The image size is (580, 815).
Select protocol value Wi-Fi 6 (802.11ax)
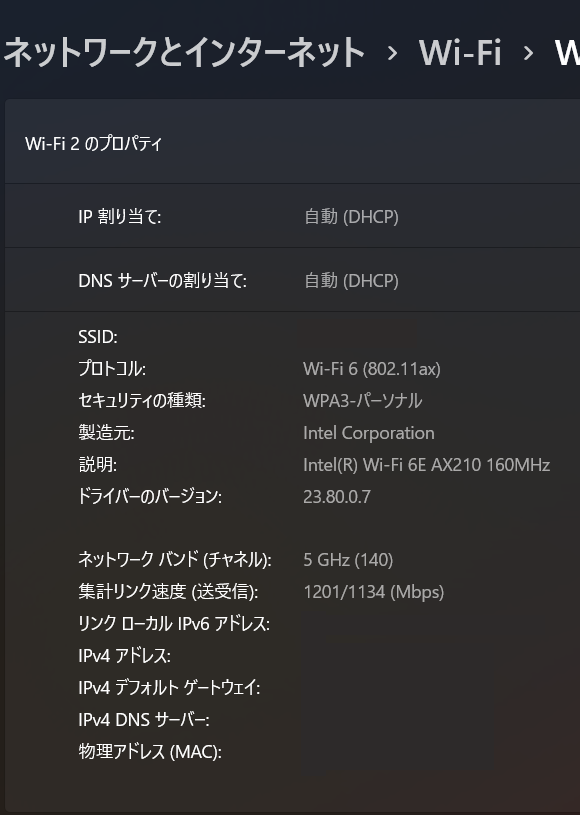[x=372, y=369]
